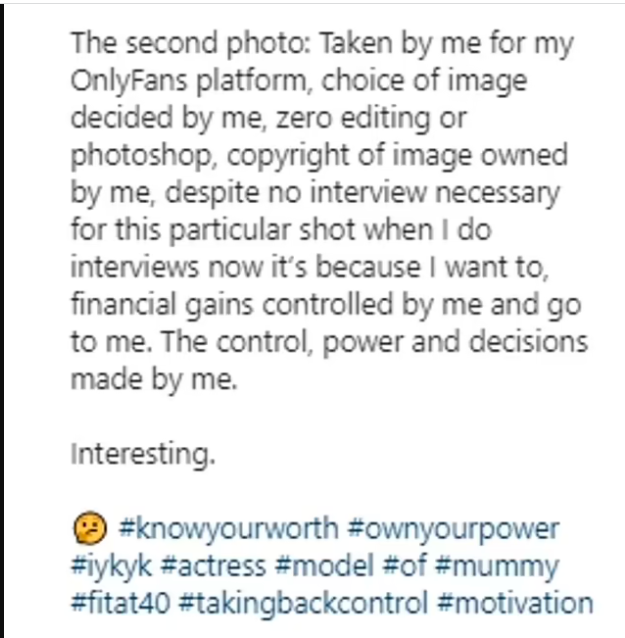Open the #takingbackcontrol hashtag
This screenshot has height=638, width=625.
tap(304, 603)
